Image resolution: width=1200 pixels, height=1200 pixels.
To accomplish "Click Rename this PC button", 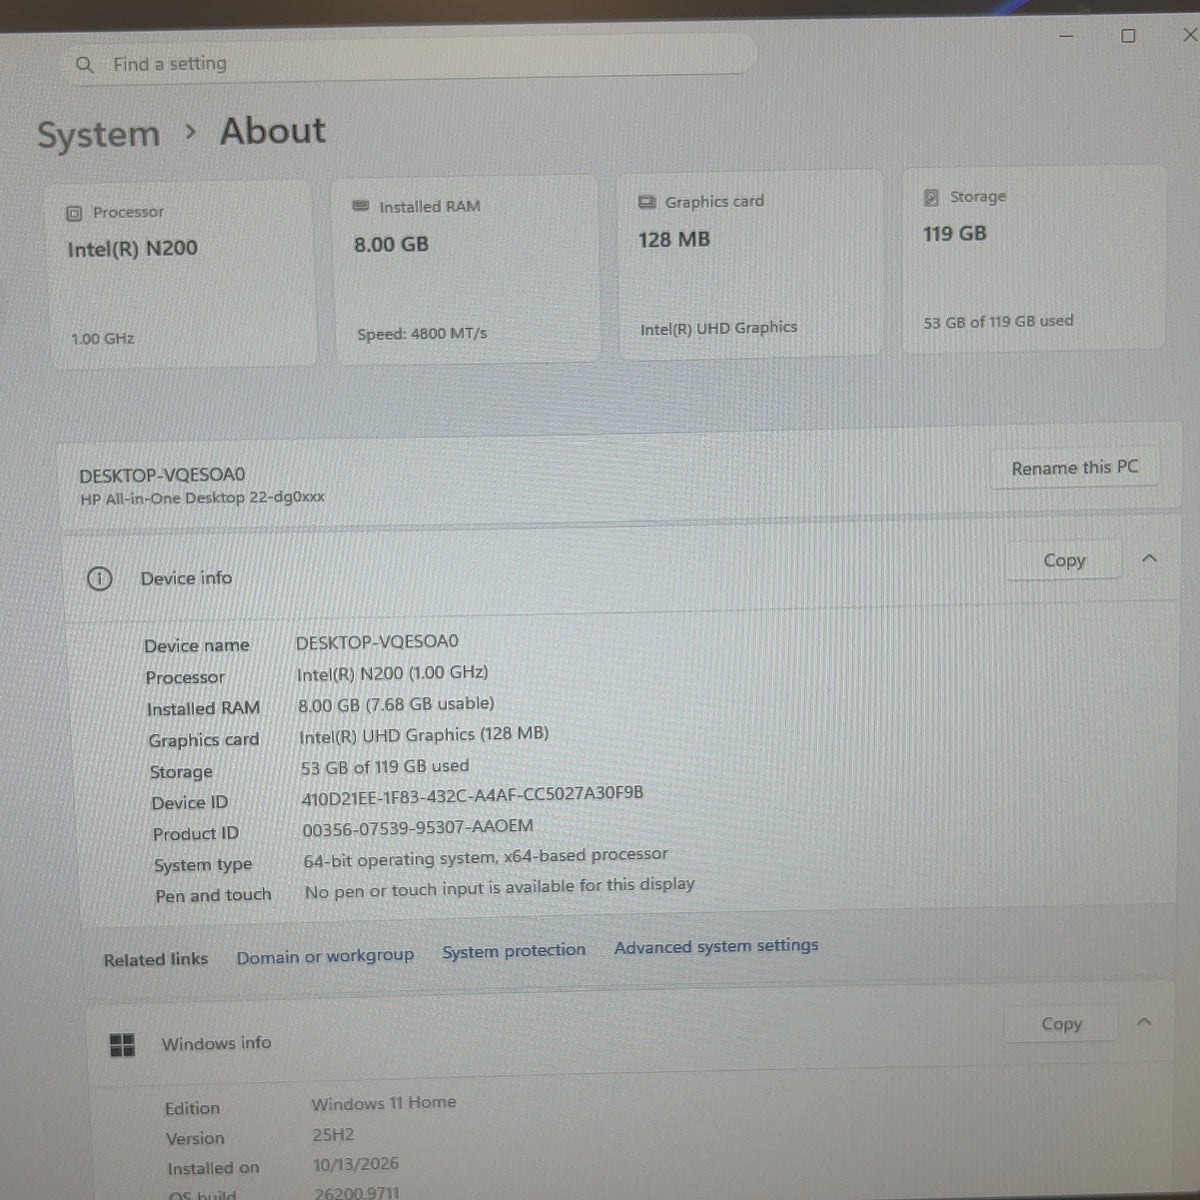I will [1075, 468].
